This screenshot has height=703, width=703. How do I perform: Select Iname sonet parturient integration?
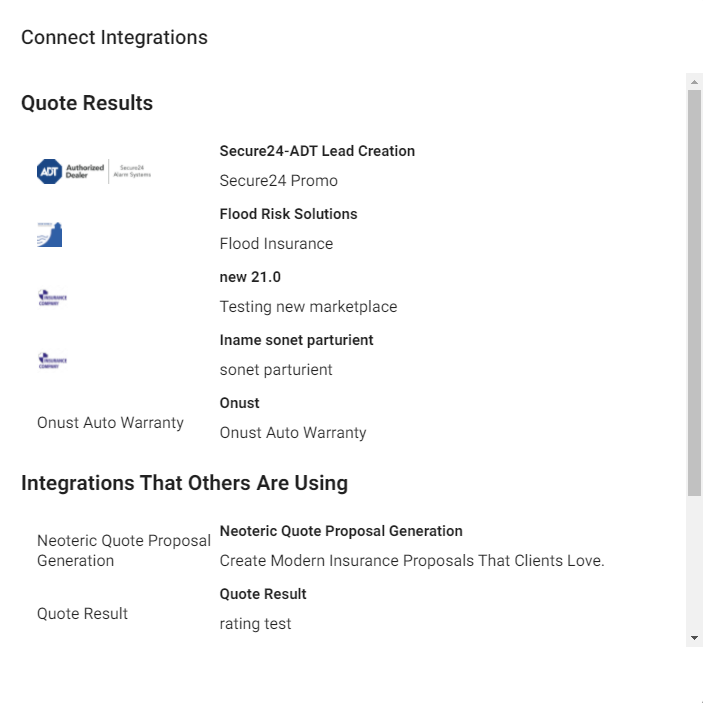[x=296, y=340]
